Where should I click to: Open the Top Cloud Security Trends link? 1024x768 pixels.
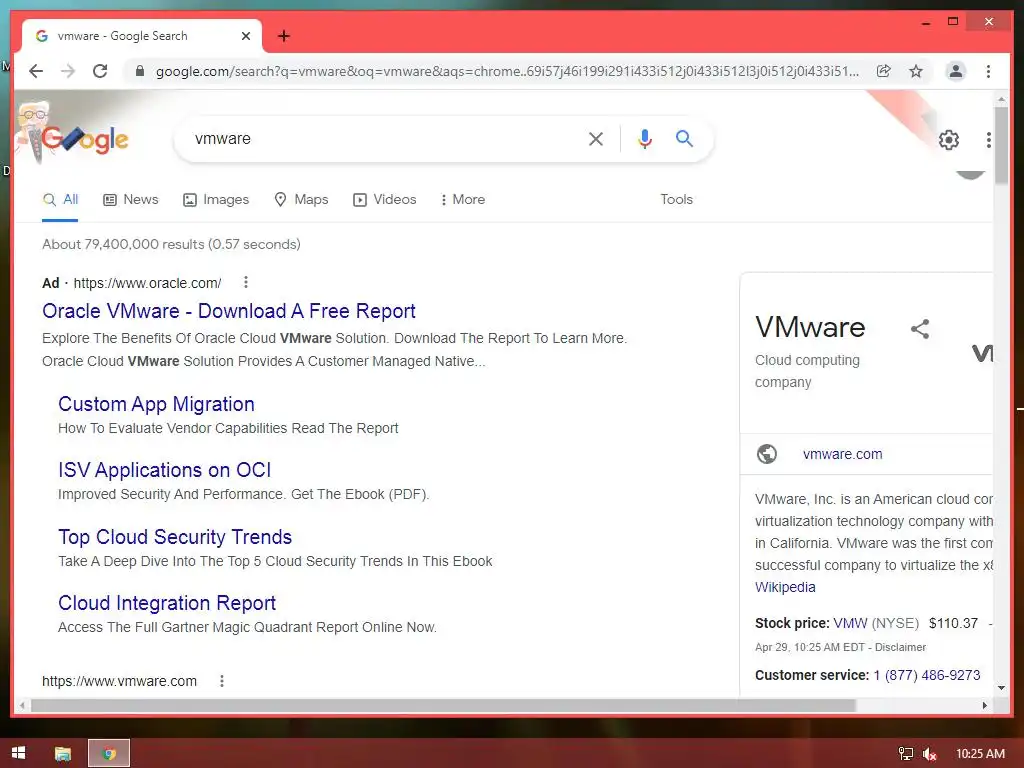pos(175,537)
